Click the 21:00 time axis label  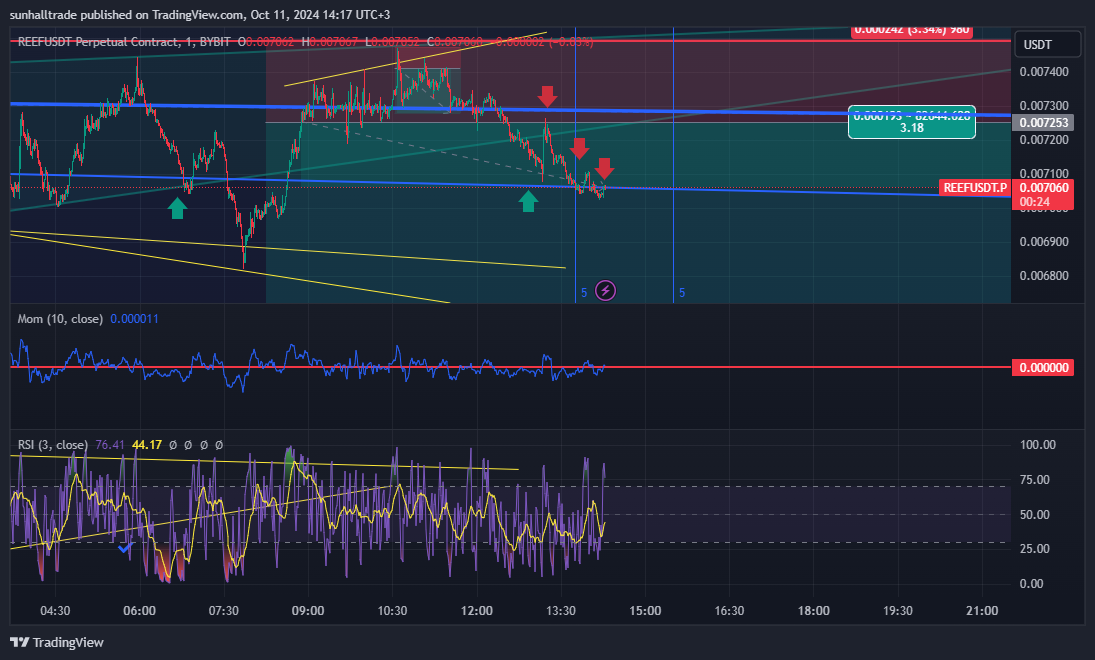(982, 611)
